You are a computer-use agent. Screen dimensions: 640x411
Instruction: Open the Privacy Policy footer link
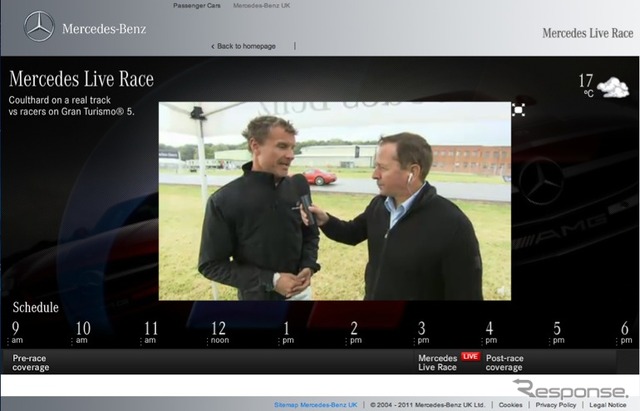point(556,405)
